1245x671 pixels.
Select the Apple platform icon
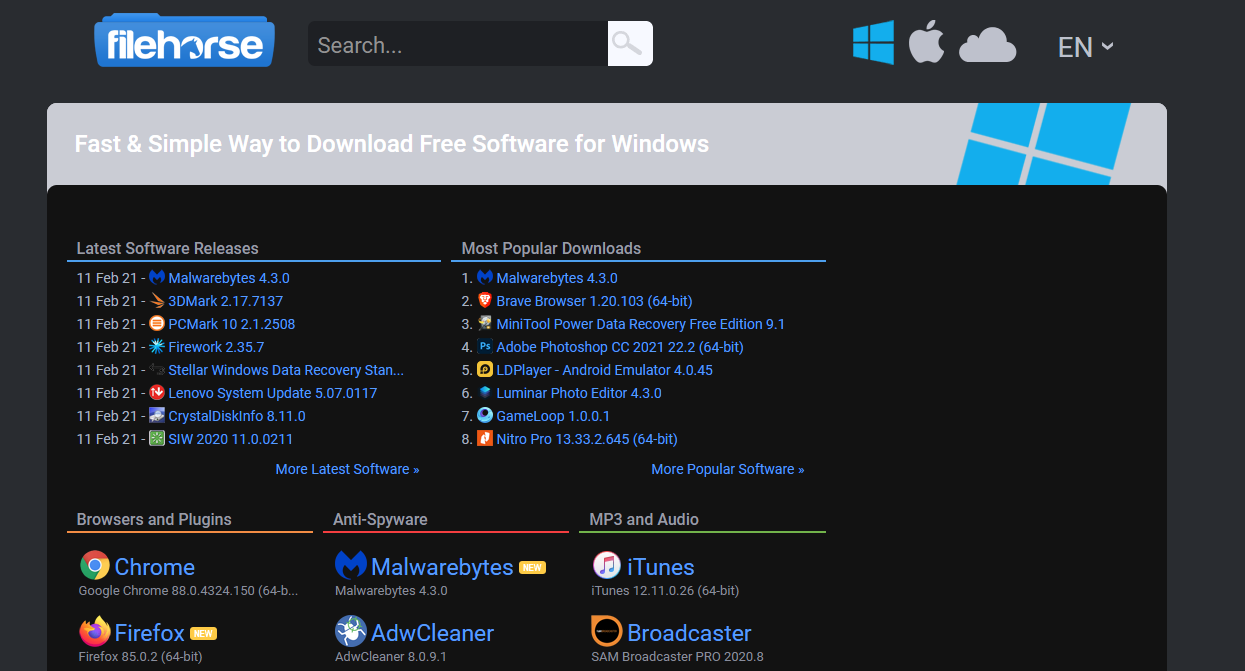pos(926,42)
